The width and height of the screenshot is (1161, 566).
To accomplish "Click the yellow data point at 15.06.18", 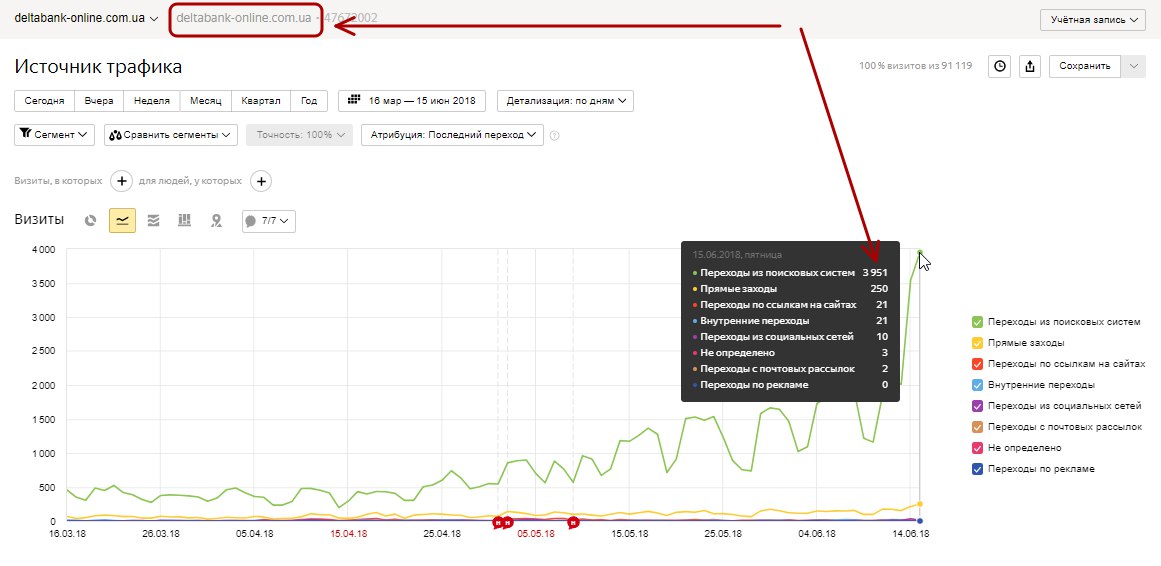I will [920, 504].
